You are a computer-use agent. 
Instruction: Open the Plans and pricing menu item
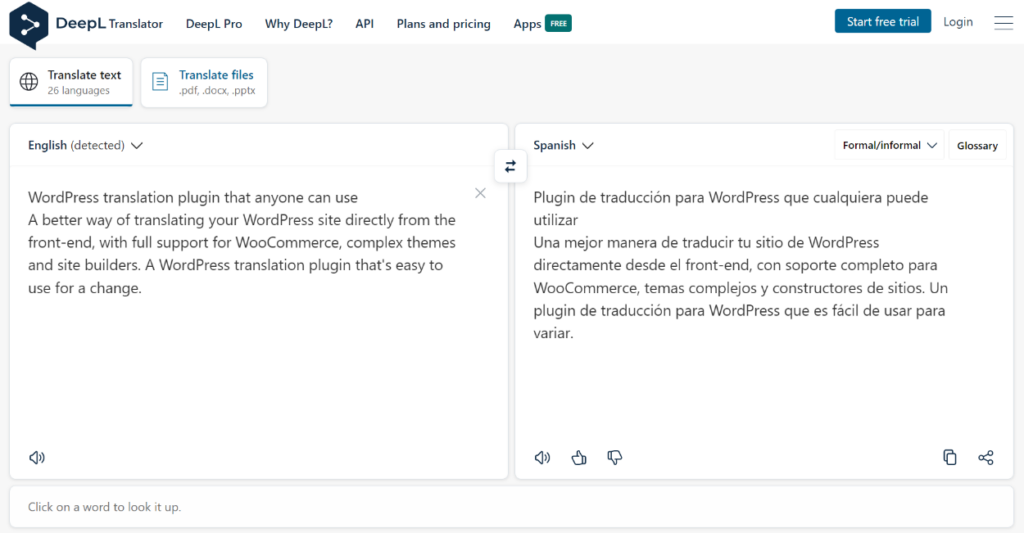coord(443,24)
